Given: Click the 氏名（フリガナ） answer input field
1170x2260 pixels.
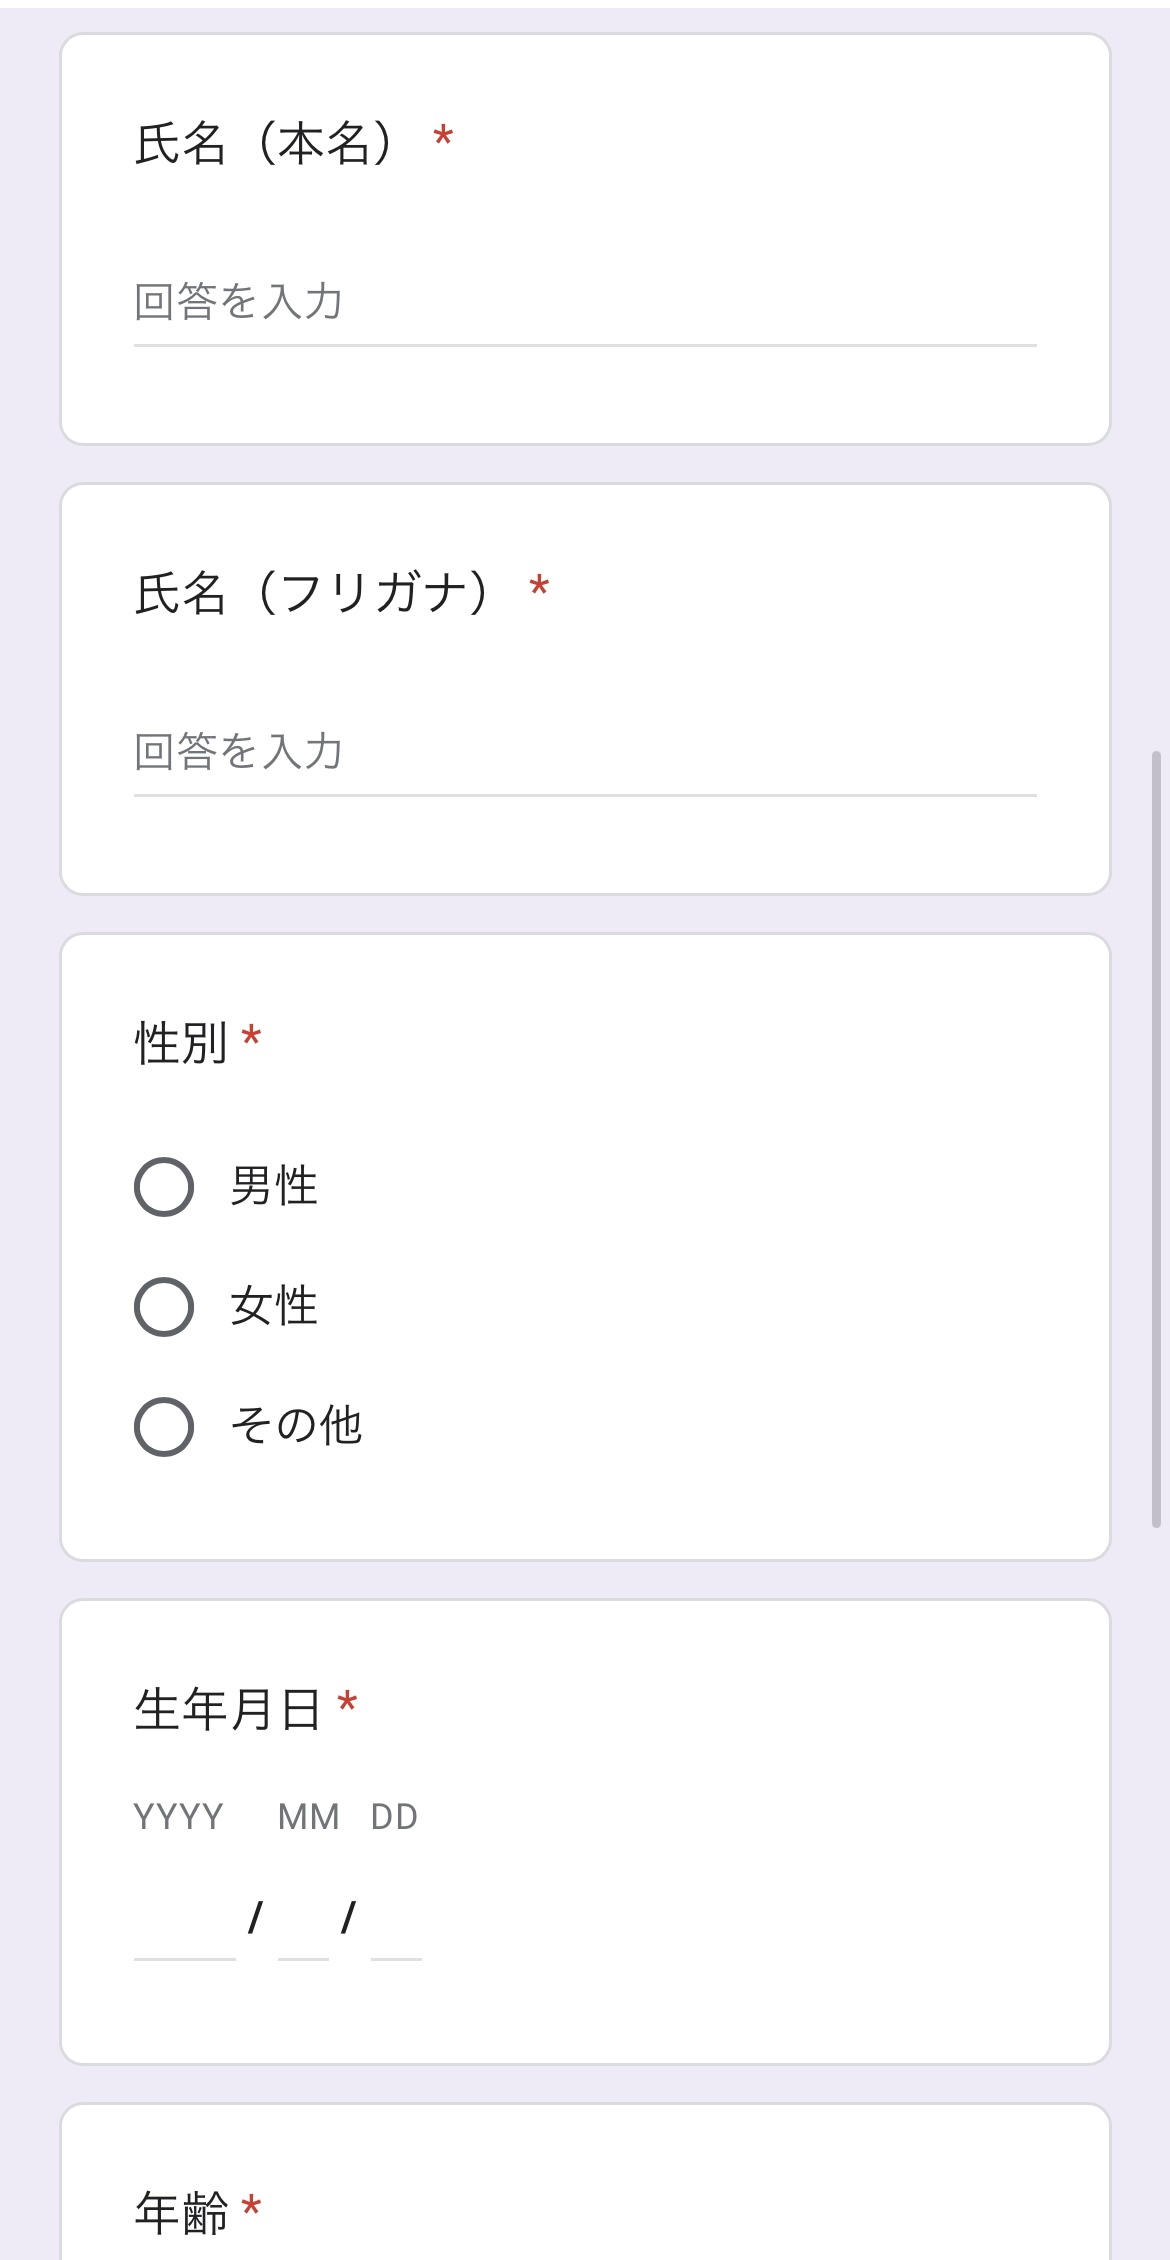Looking at the screenshot, I should (x=585, y=752).
